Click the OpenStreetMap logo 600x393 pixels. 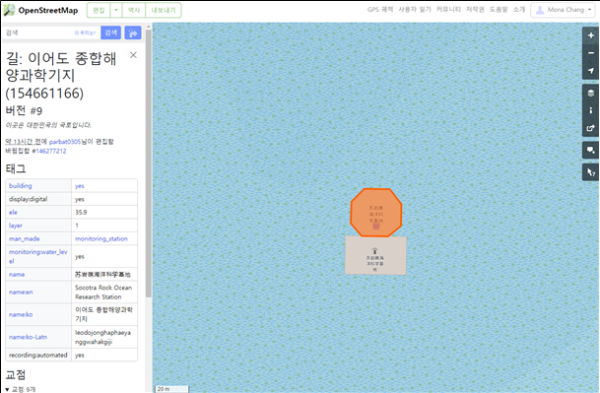41,10
